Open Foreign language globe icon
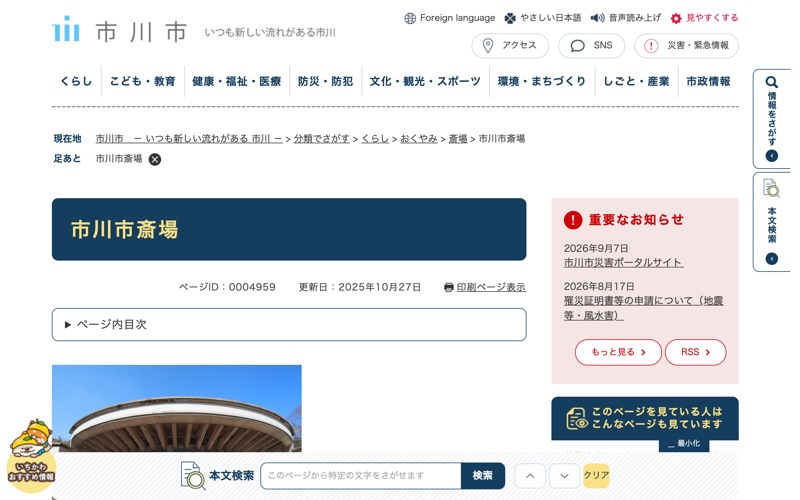Image resolution: width=800 pixels, height=500 pixels. [410, 18]
